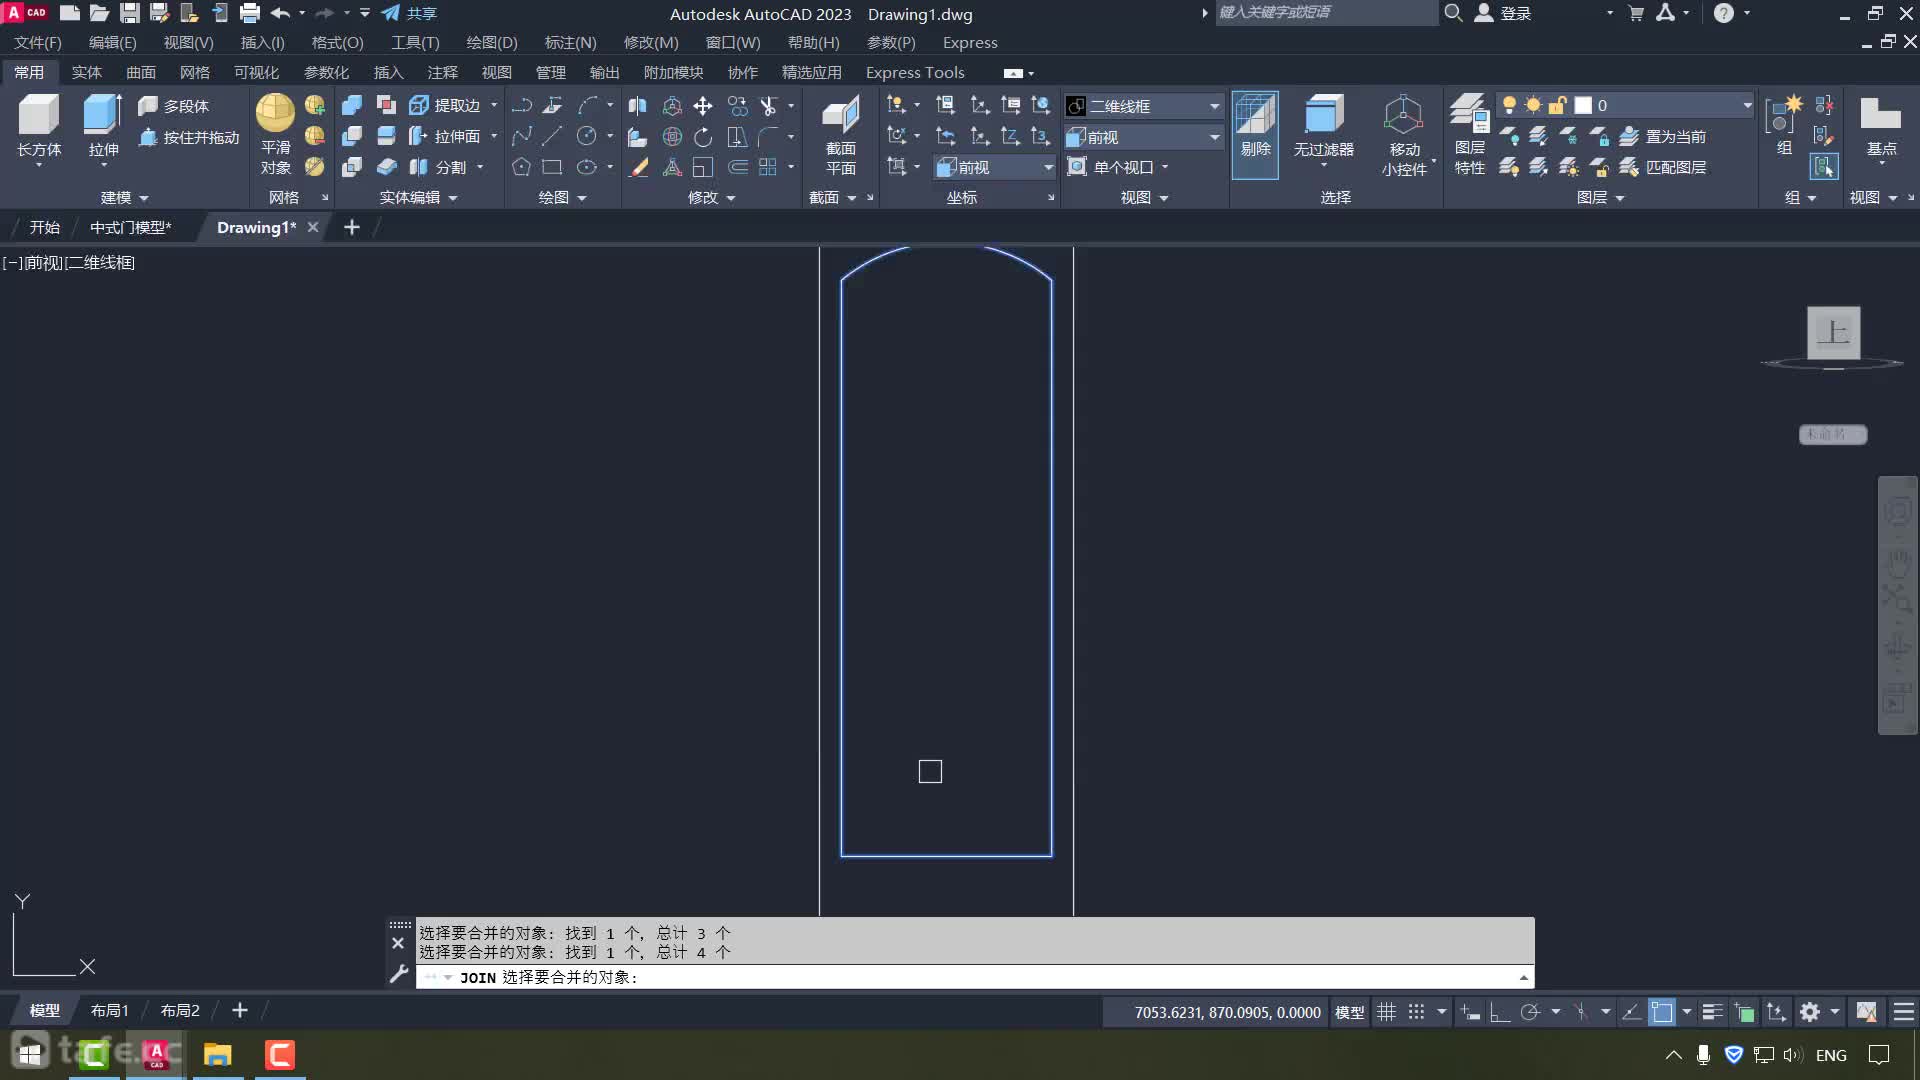Click the 置为当前 make current layer button
The image size is (1920, 1080).
click(1664, 136)
